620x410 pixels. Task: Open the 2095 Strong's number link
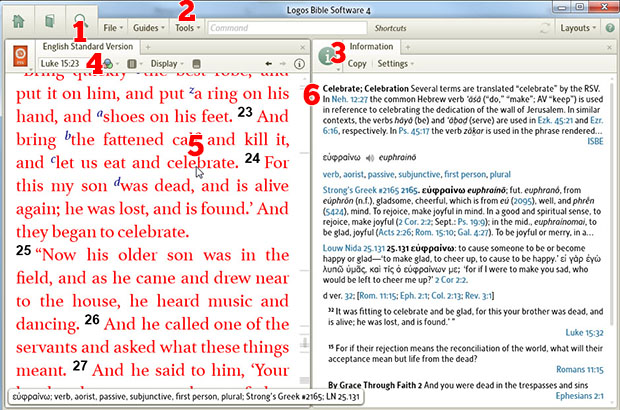(522, 201)
